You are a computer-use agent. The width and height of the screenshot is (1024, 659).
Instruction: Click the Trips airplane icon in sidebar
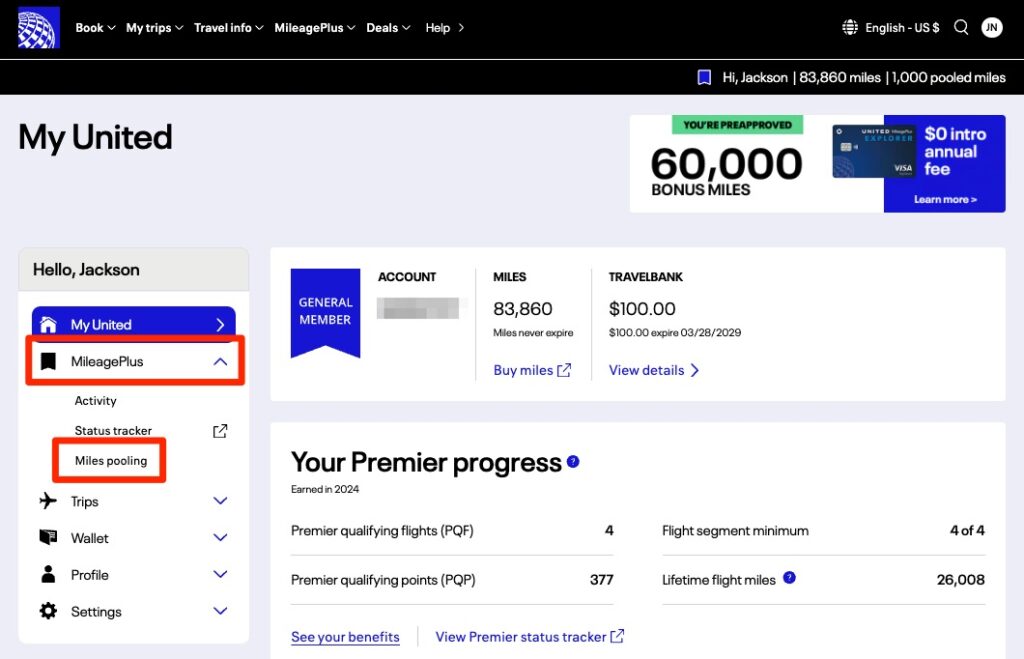click(48, 501)
